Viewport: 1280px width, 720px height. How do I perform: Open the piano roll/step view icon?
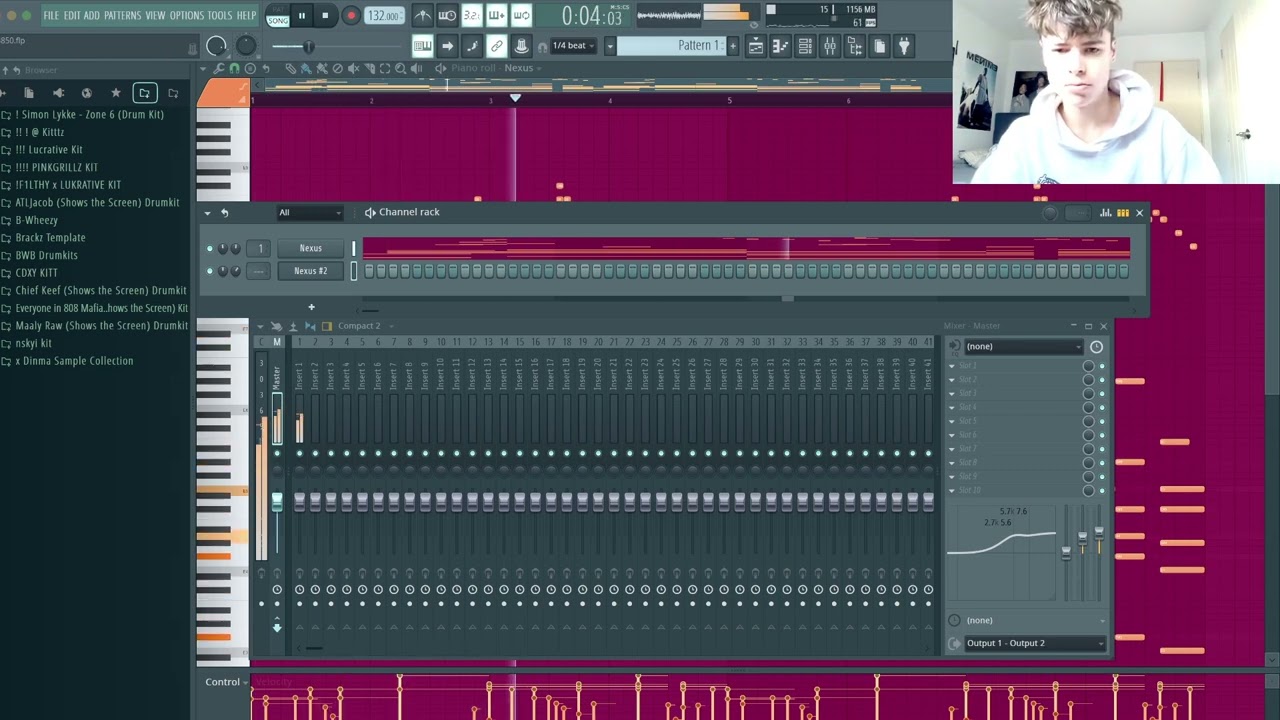(x=781, y=46)
